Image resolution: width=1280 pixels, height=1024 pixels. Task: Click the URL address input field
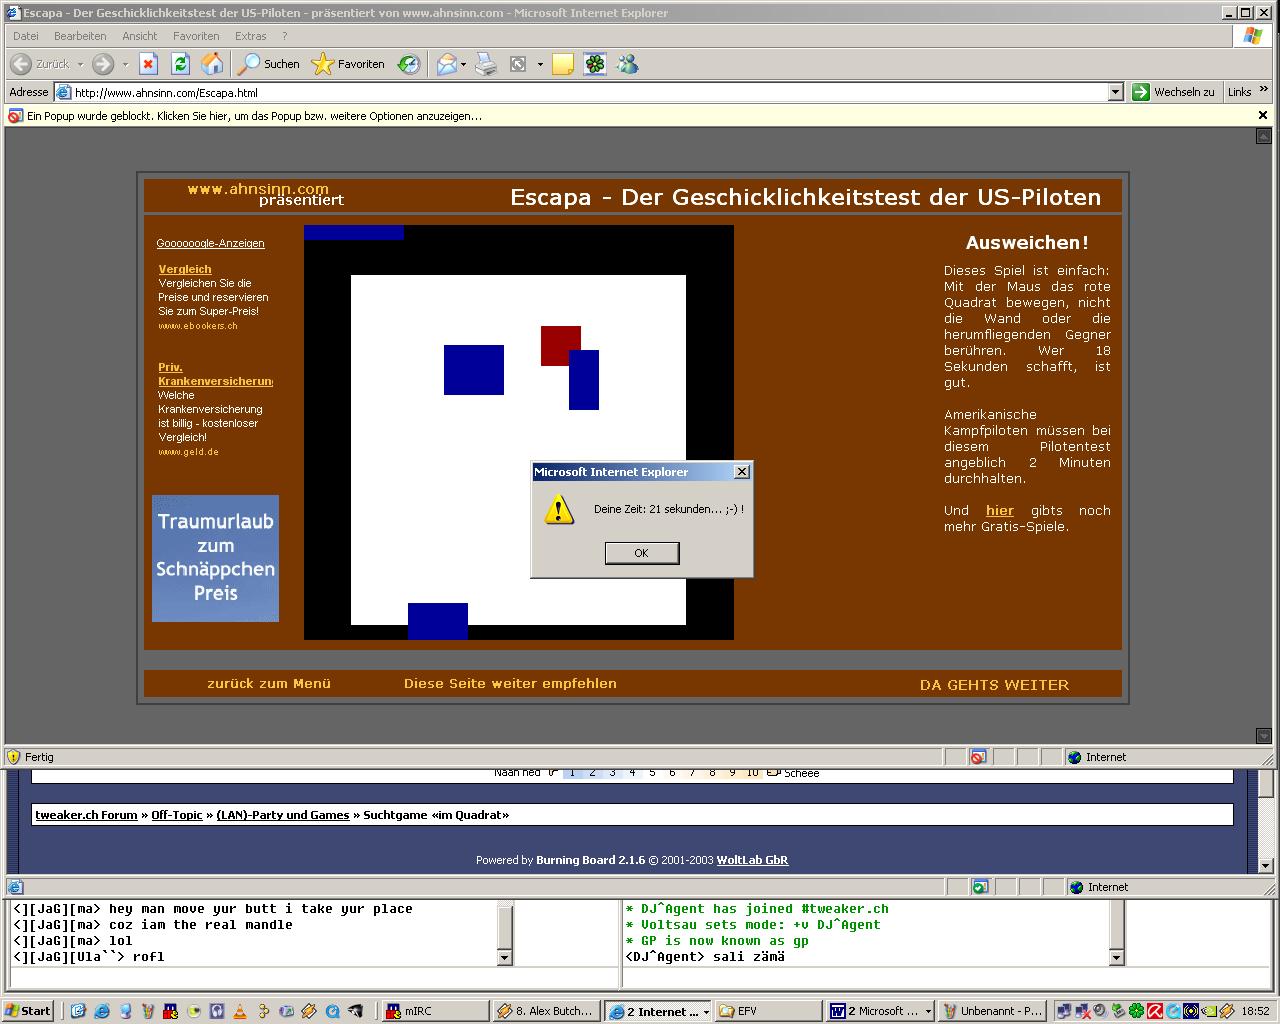(590, 92)
